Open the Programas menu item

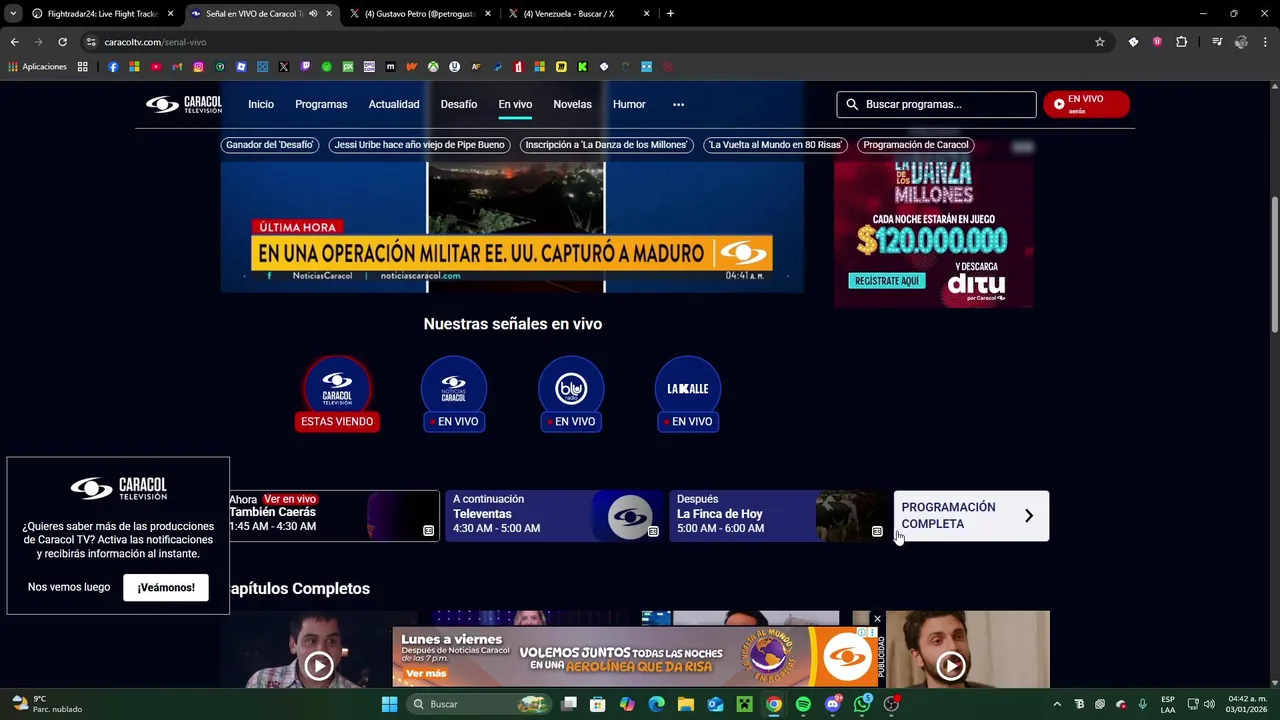(x=321, y=104)
